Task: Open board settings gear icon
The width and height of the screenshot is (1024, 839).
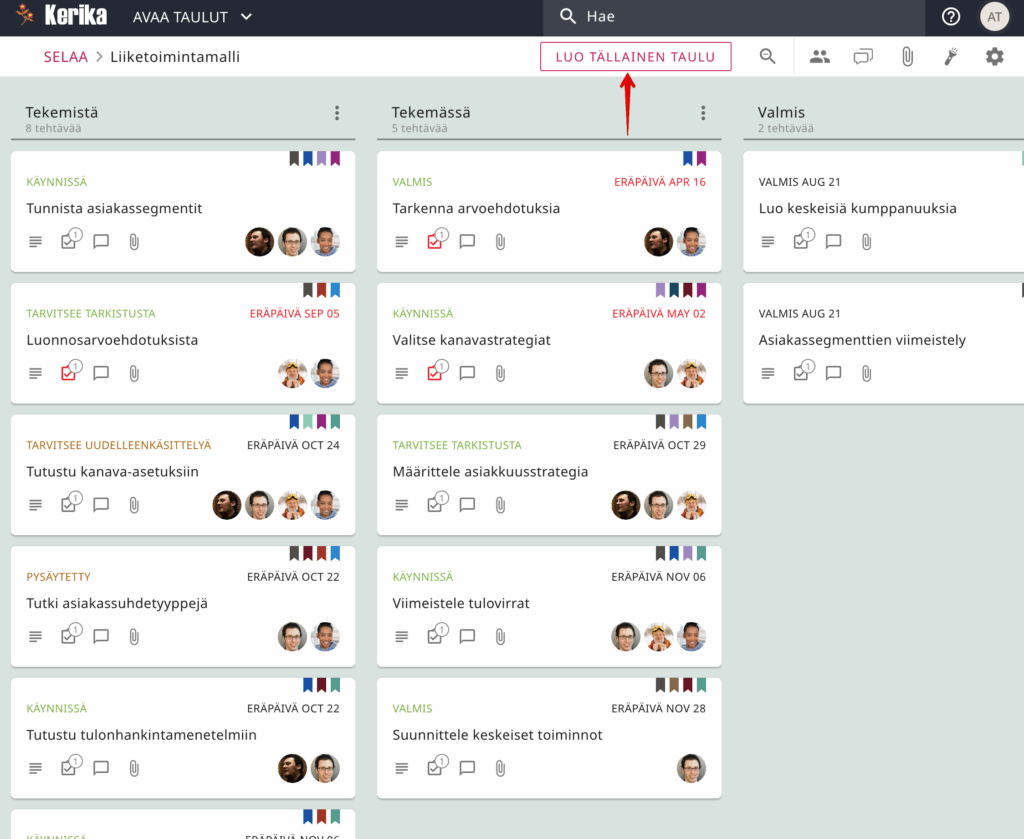Action: (x=994, y=57)
